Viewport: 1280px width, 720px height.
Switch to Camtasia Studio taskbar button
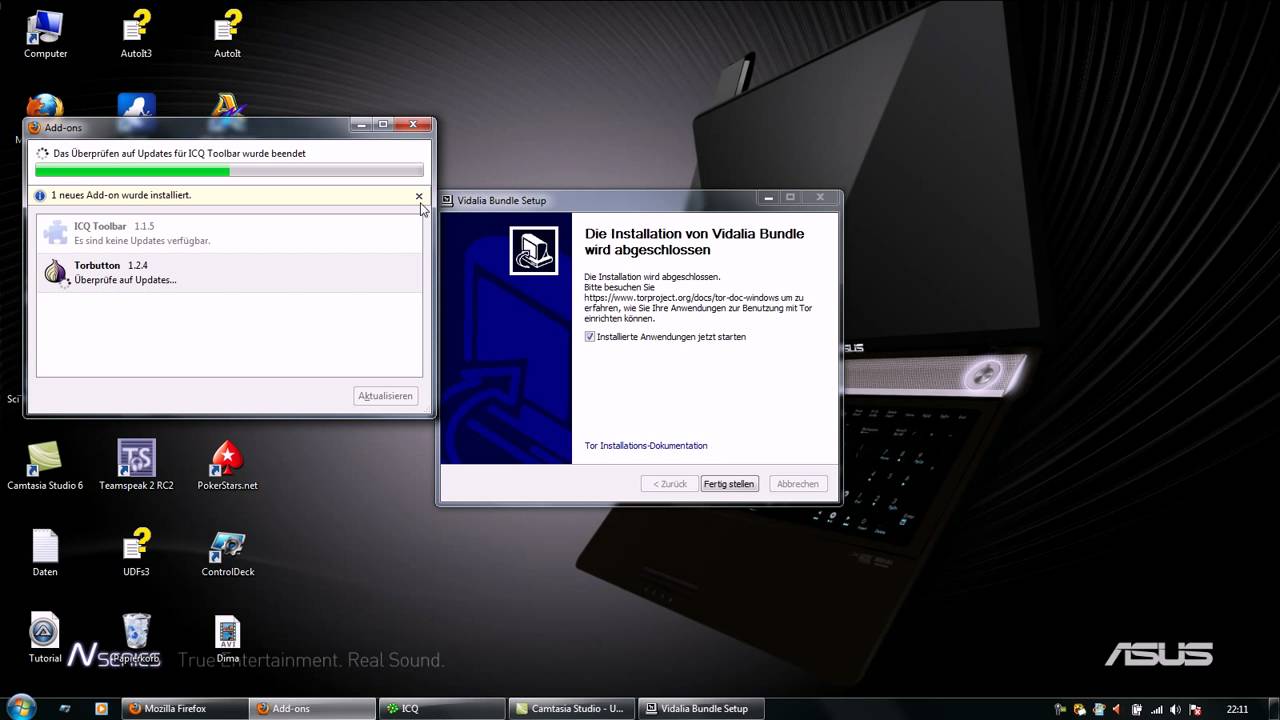click(570, 709)
